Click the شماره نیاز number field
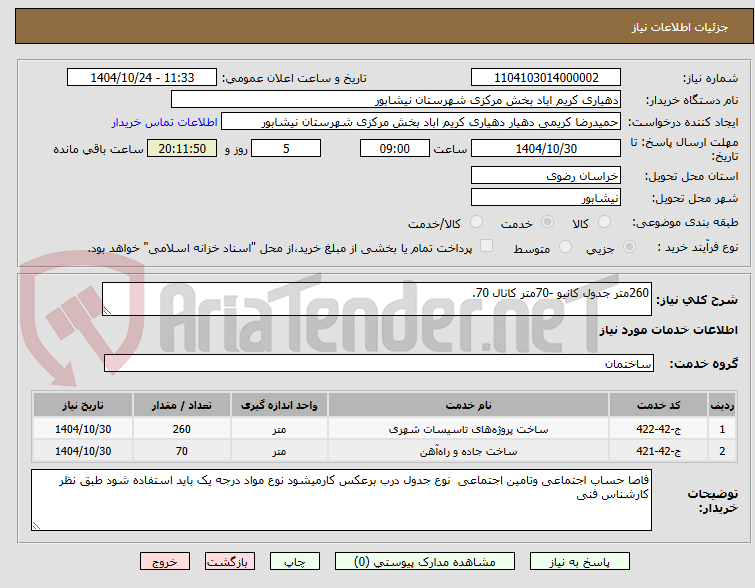The height and width of the screenshot is (588, 755). click(546, 78)
